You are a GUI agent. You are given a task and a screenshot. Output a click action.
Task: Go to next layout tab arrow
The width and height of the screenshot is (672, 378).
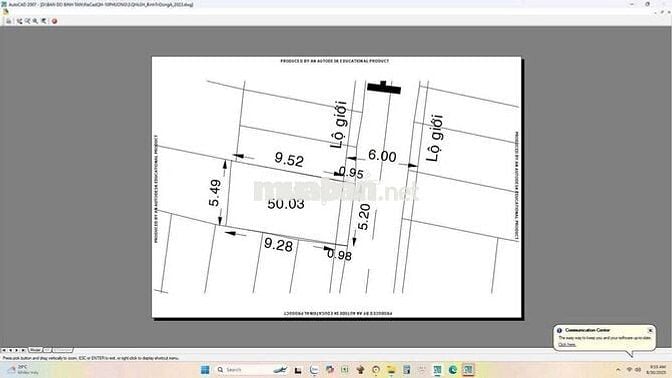click(17, 350)
